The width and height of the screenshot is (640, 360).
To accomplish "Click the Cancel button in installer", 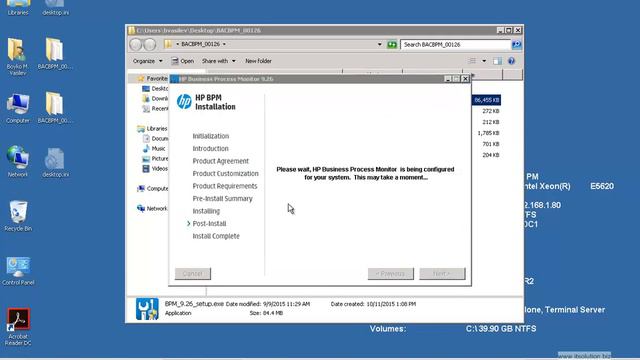I will pos(193,273).
